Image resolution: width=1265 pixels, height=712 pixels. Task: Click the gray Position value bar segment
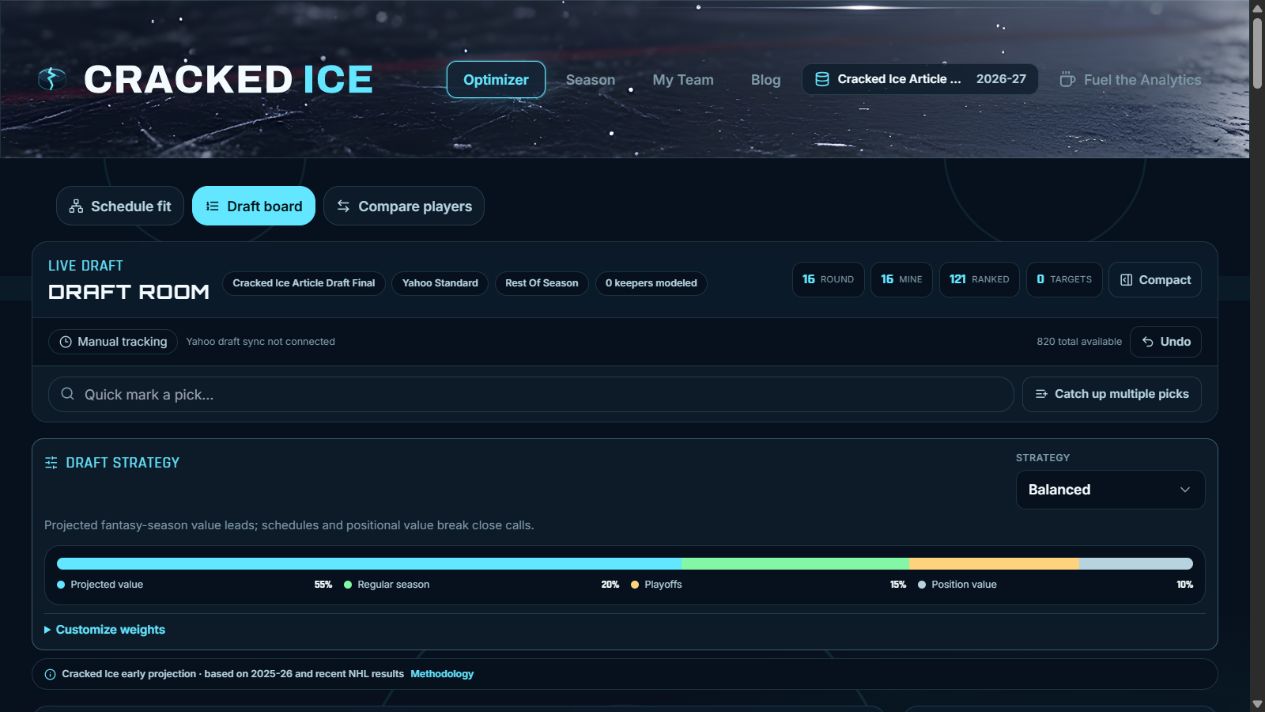(x=1136, y=564)
